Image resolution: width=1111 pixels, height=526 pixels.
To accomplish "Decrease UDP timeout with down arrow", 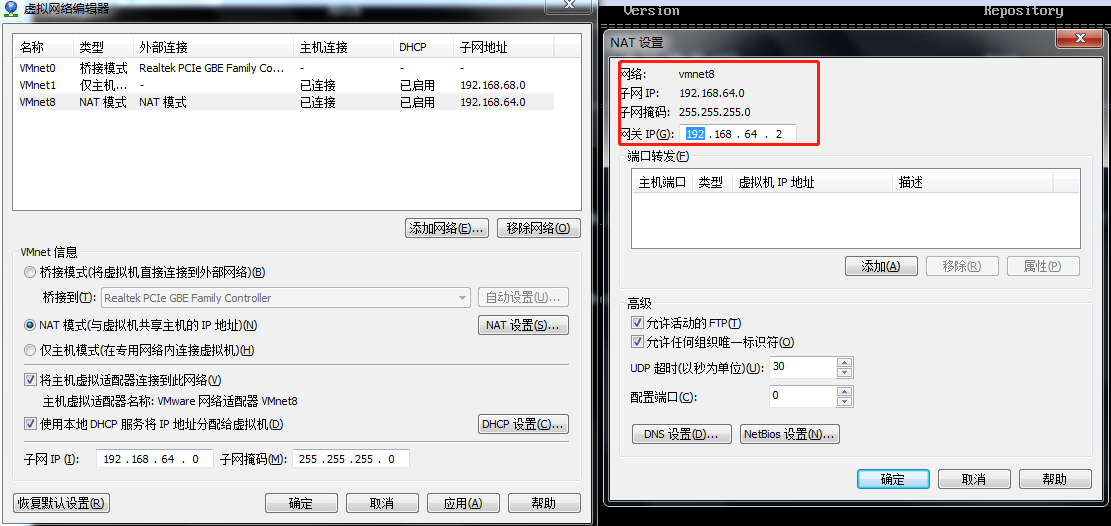I will coord(844,373).
